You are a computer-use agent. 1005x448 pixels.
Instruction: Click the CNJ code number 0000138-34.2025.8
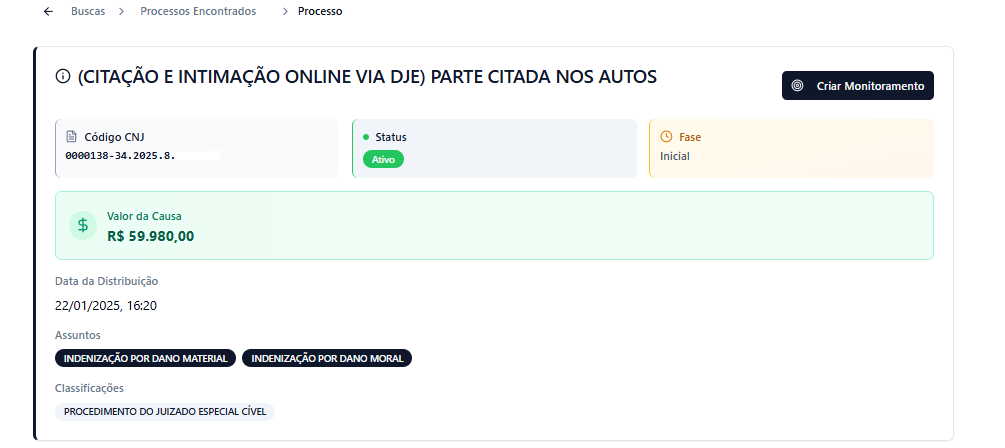point(119,156)
